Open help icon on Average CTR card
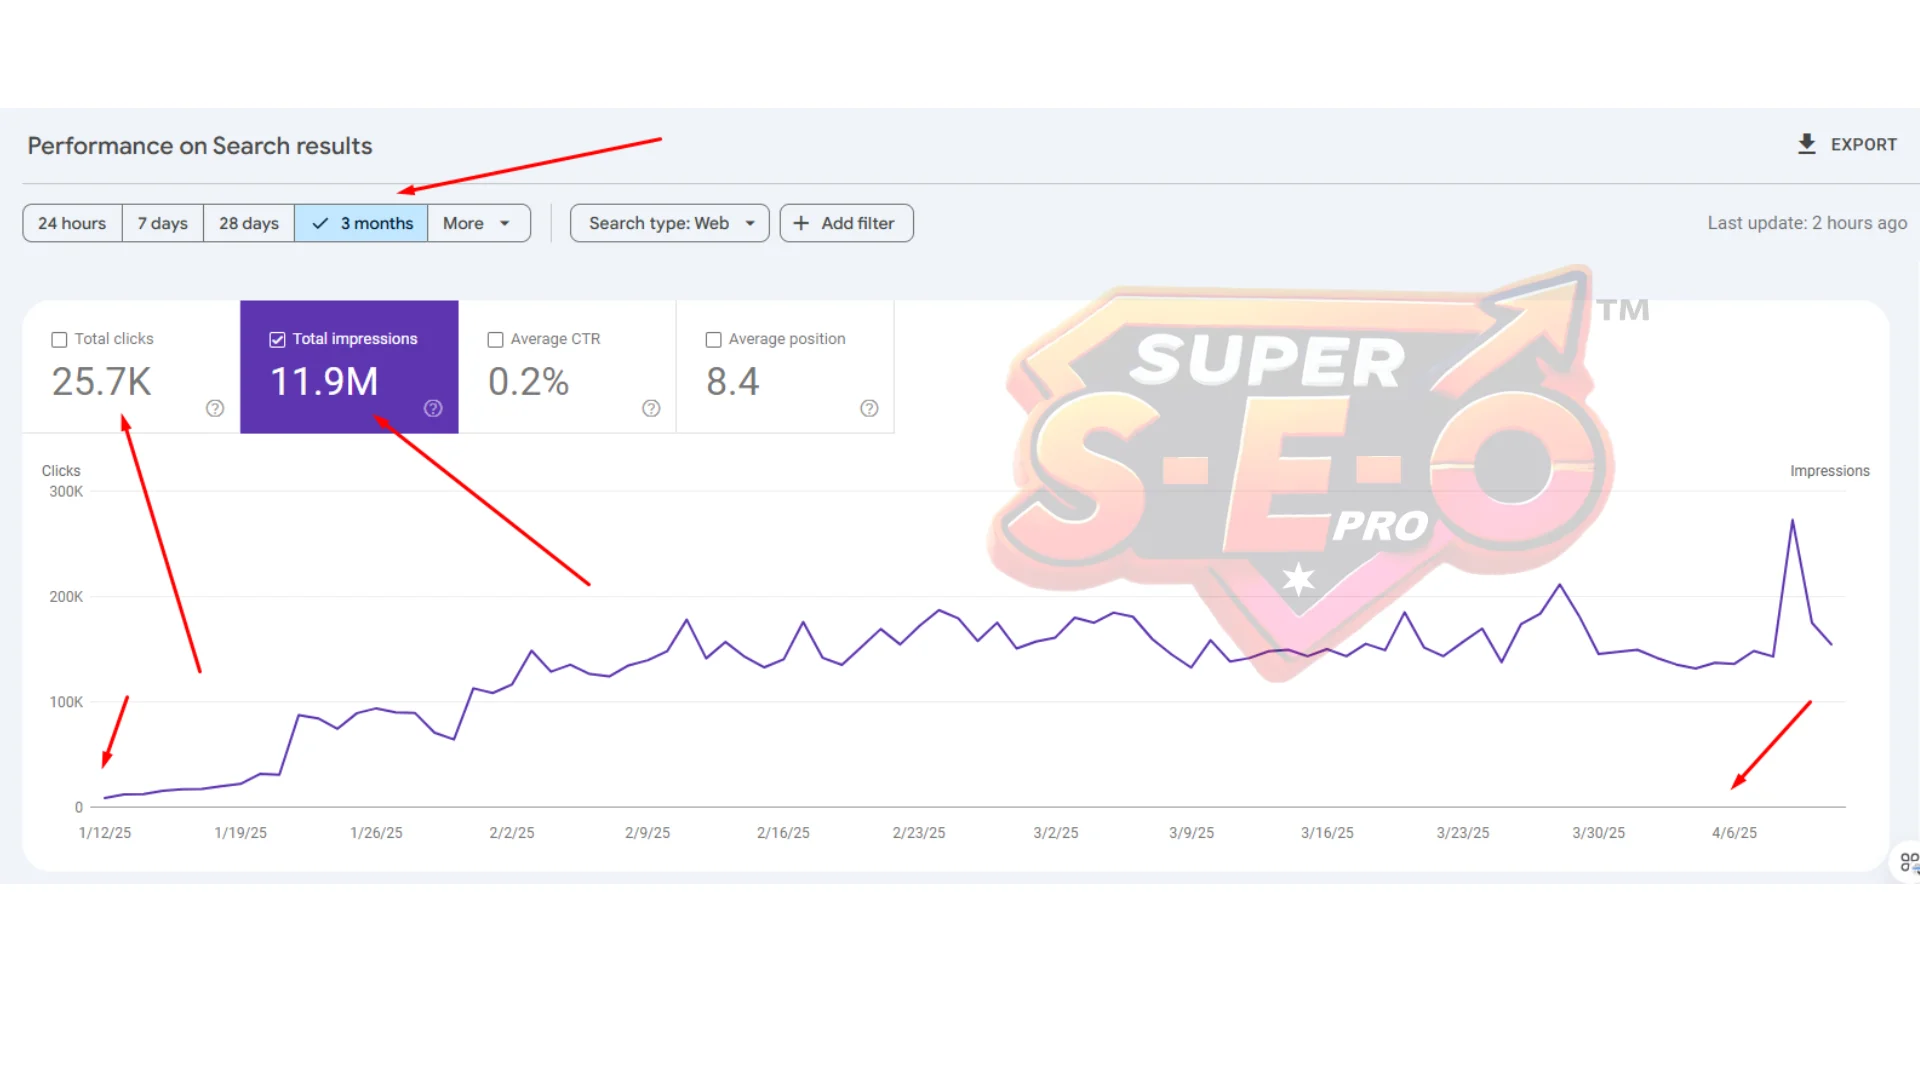The image size is (1920, 1080). coord(651,408)
